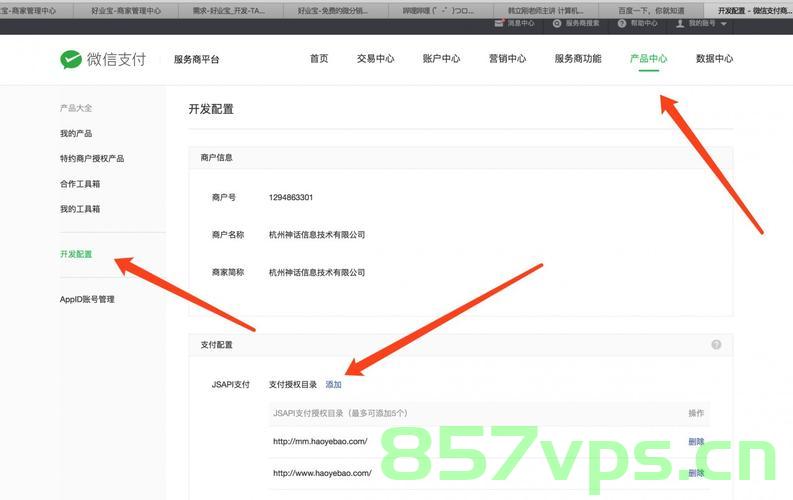Switch to 开发配置 - 微信支付 browser tab

click(748, 10)
